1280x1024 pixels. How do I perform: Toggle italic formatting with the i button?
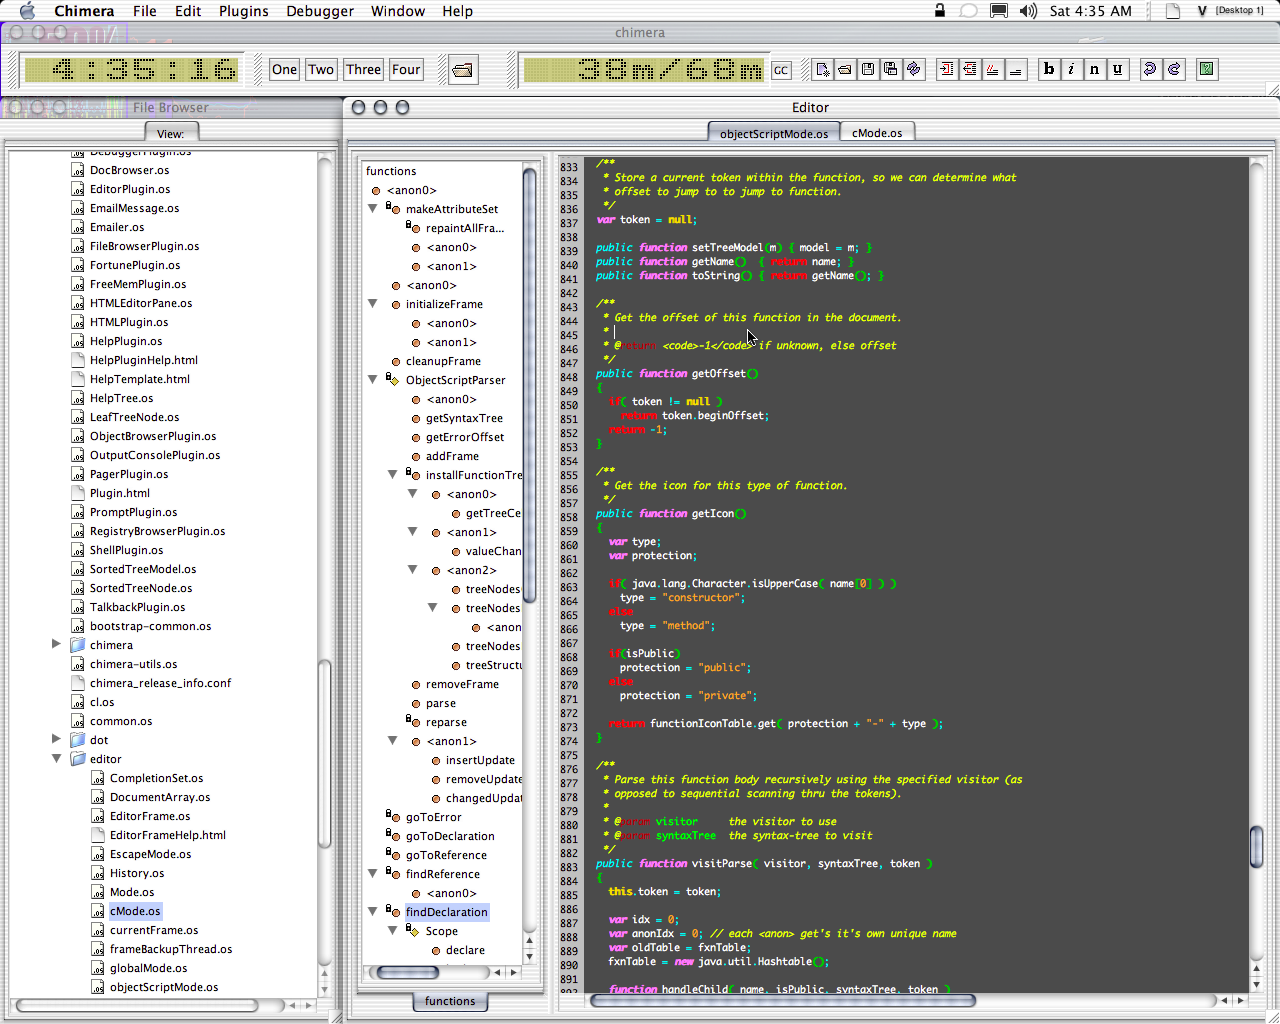pyautogui.click(x=1071, y=69)
